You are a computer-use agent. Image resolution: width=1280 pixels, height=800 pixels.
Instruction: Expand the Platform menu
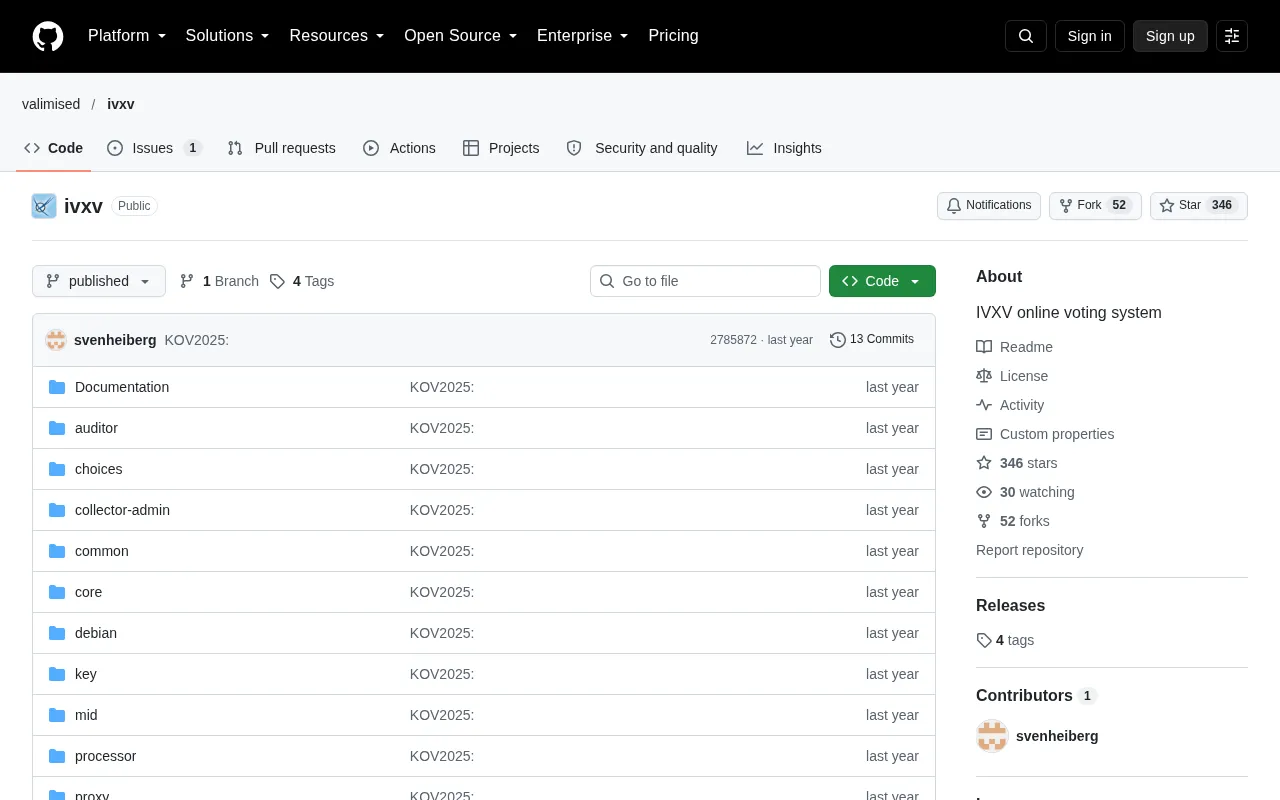(127, 36)
